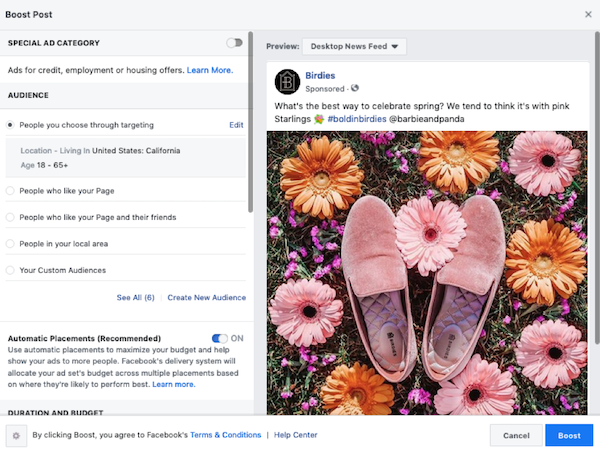Open Learn more about automatic placements
600x453 pixels.
[x=174, y=384]
